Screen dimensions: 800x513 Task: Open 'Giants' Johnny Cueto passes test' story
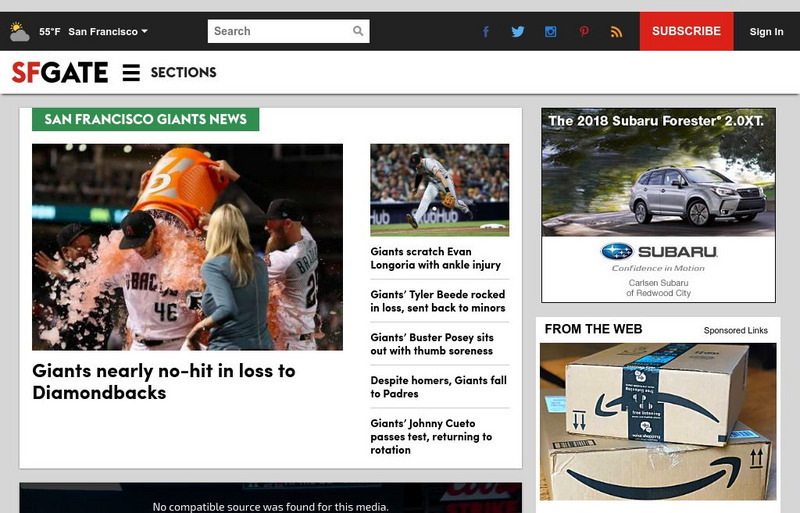[431, 436]
